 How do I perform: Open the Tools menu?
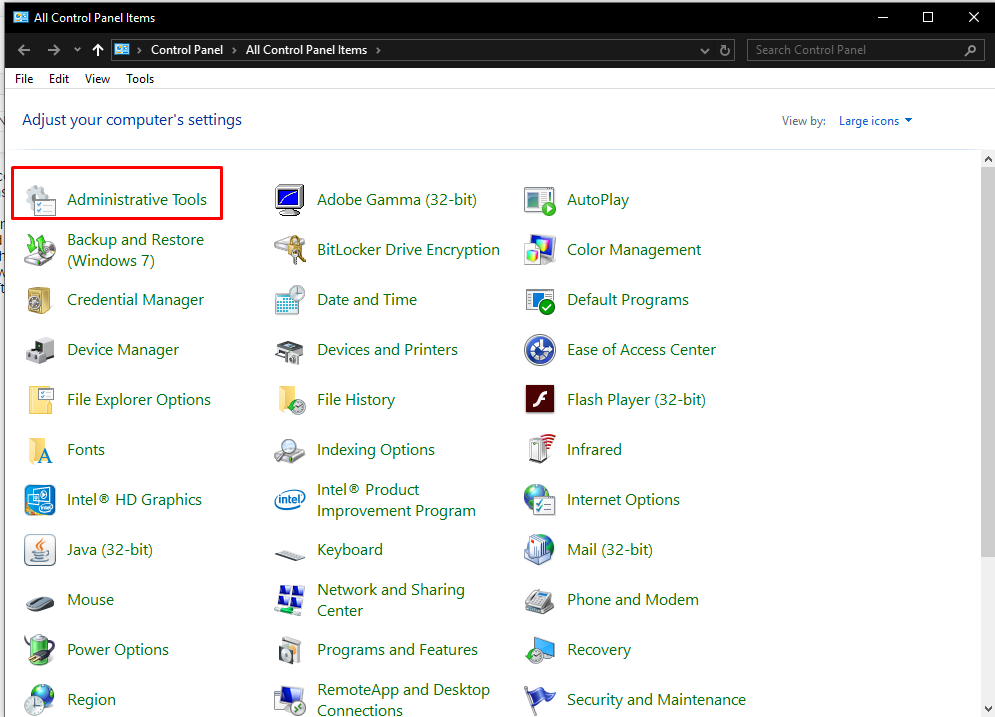[140, 79]
